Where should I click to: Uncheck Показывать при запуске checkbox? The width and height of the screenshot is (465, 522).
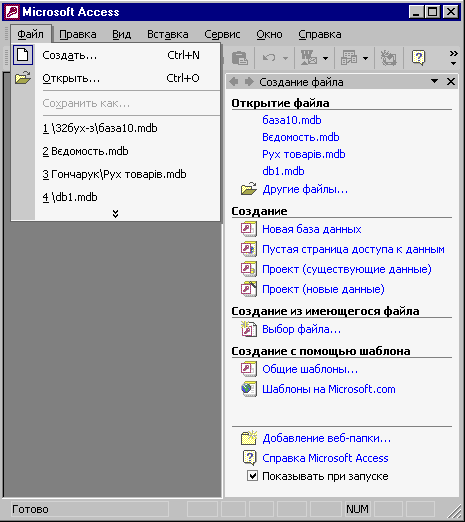click(x=252, y=476)
